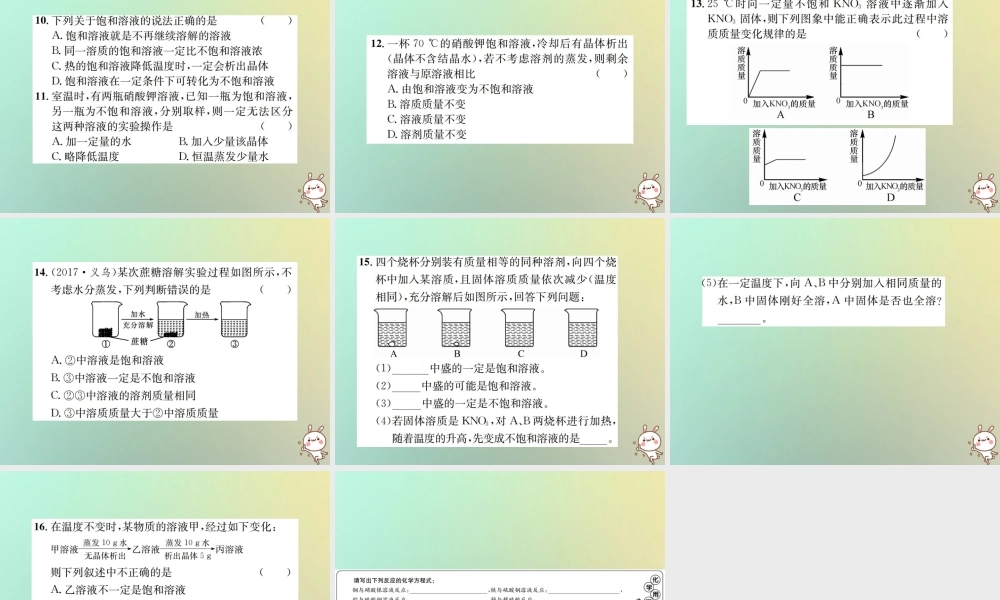The image size is (1000, 600).
Task: Open the slide thumbnail with question 16
Action: coord(165,536)
